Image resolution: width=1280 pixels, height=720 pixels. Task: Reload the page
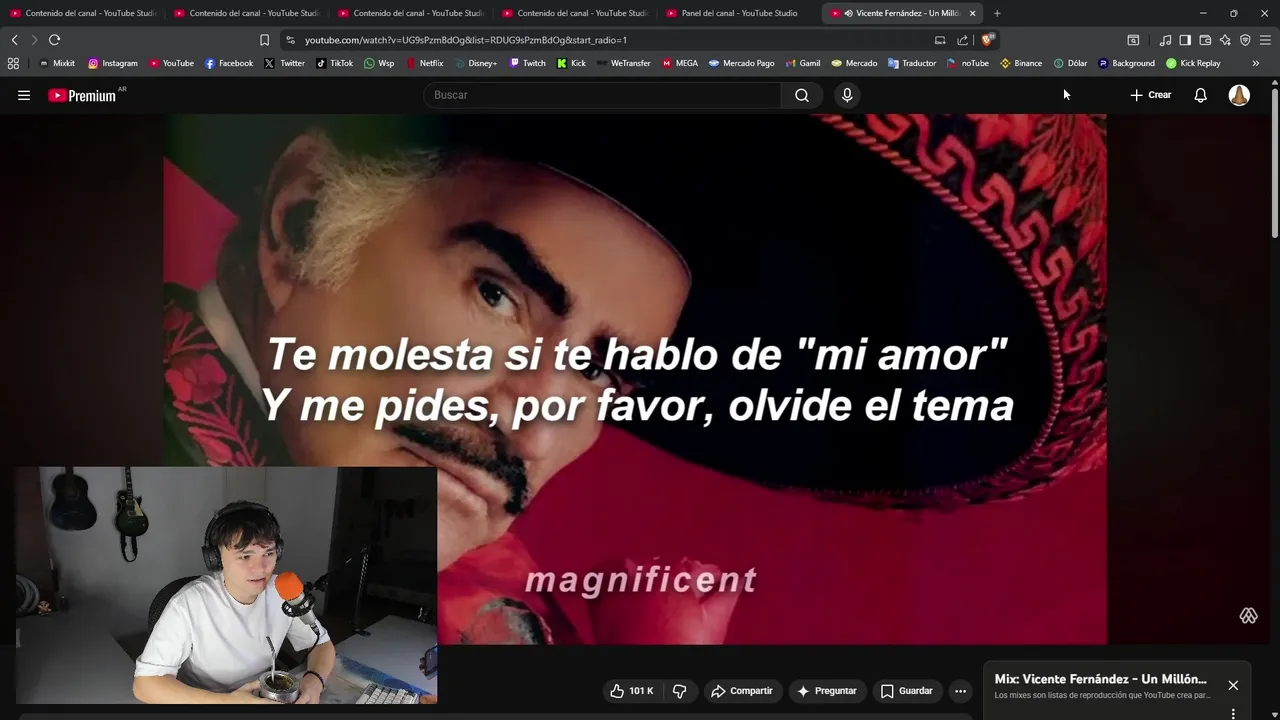54,40
